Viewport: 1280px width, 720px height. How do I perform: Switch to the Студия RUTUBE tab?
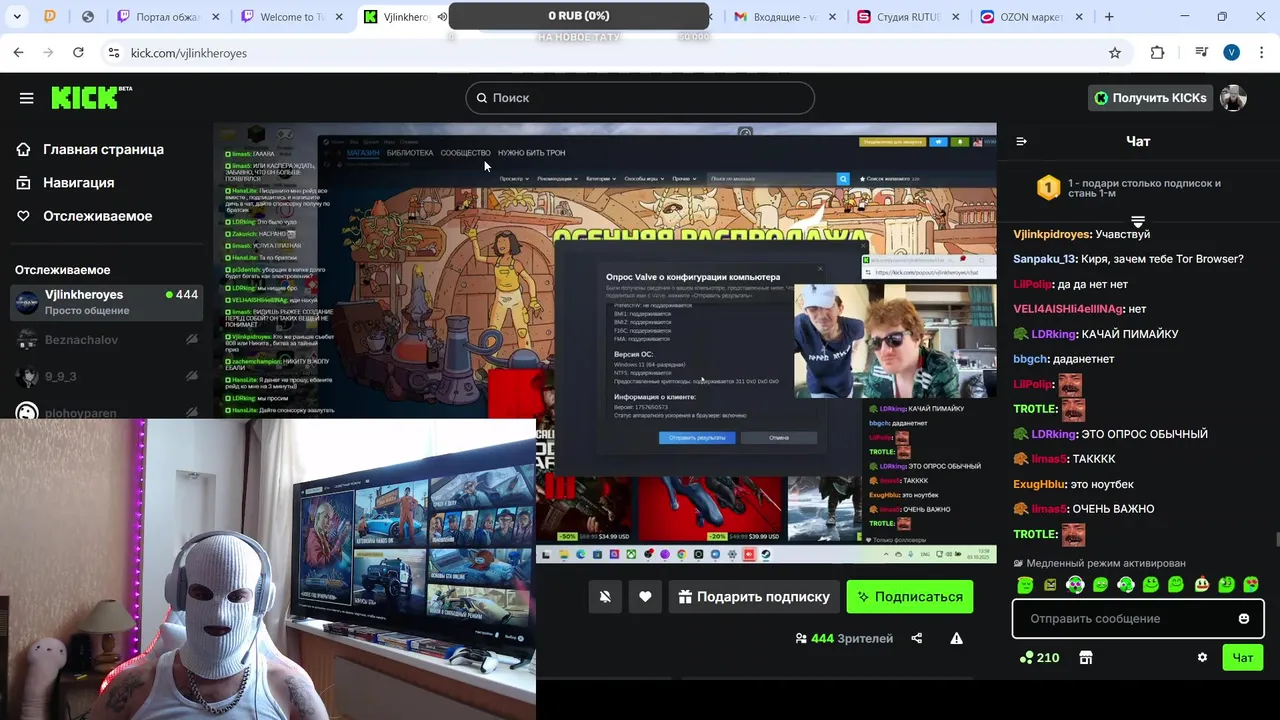coord(909,17)
